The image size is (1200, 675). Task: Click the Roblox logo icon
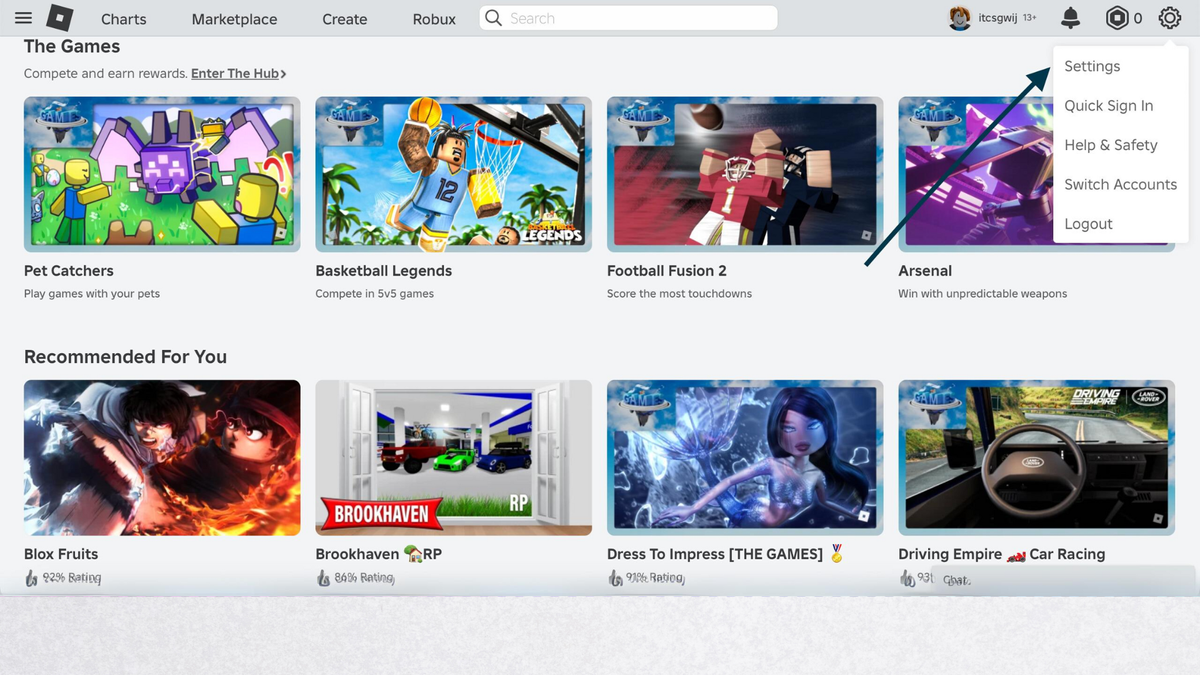61,18
